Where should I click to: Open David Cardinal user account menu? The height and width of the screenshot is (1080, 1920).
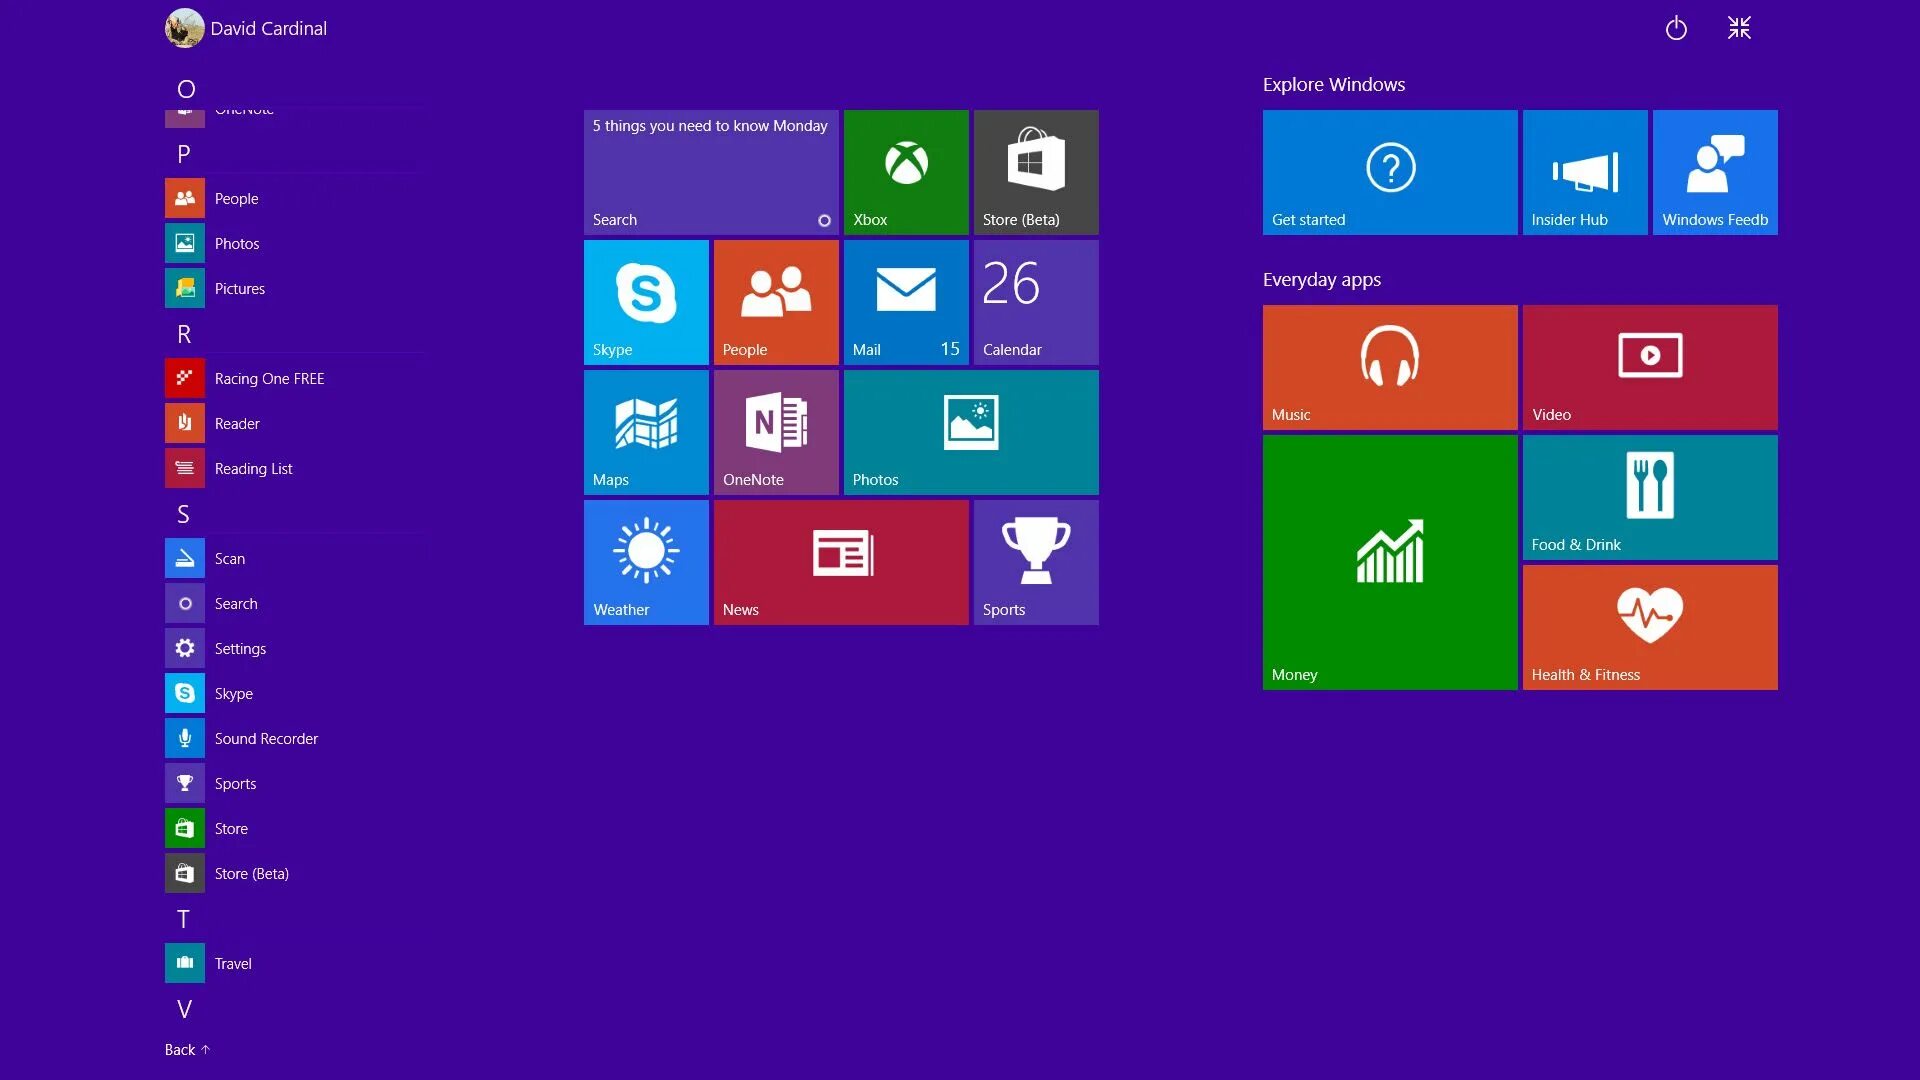click(246, 28)
